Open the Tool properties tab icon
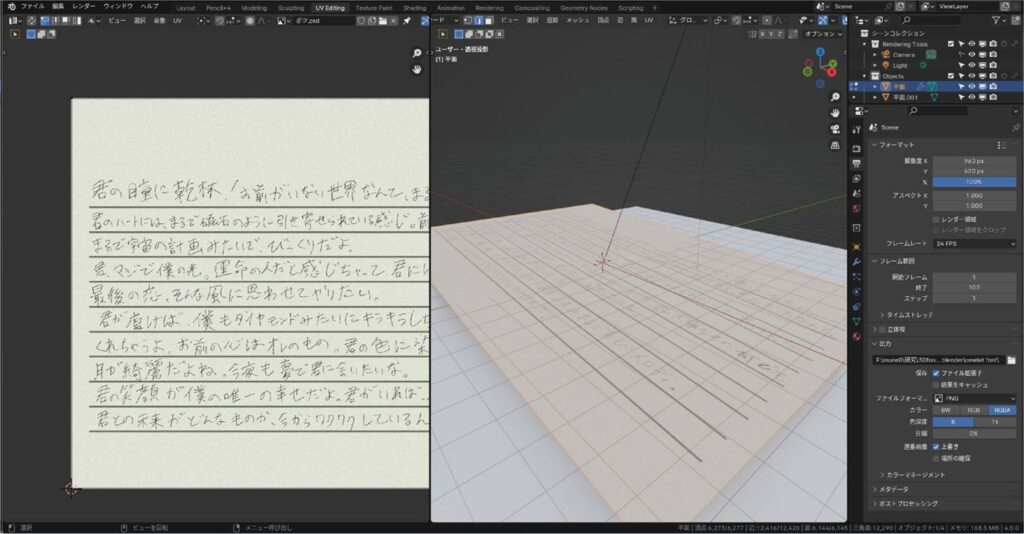Viewport: 1024px width, 534px height. (856, 129)
